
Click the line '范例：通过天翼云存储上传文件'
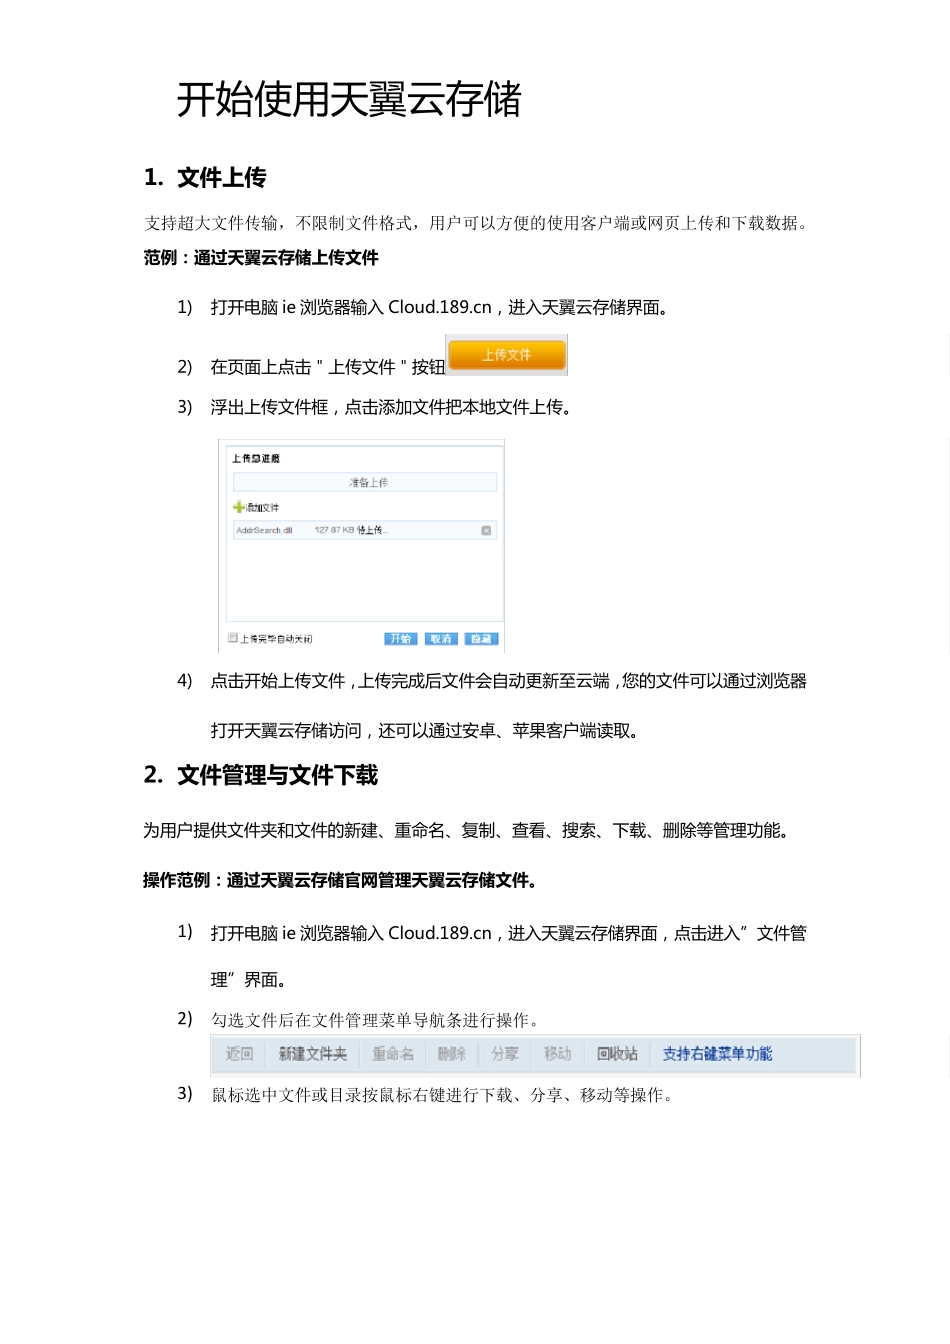(261, 258)
